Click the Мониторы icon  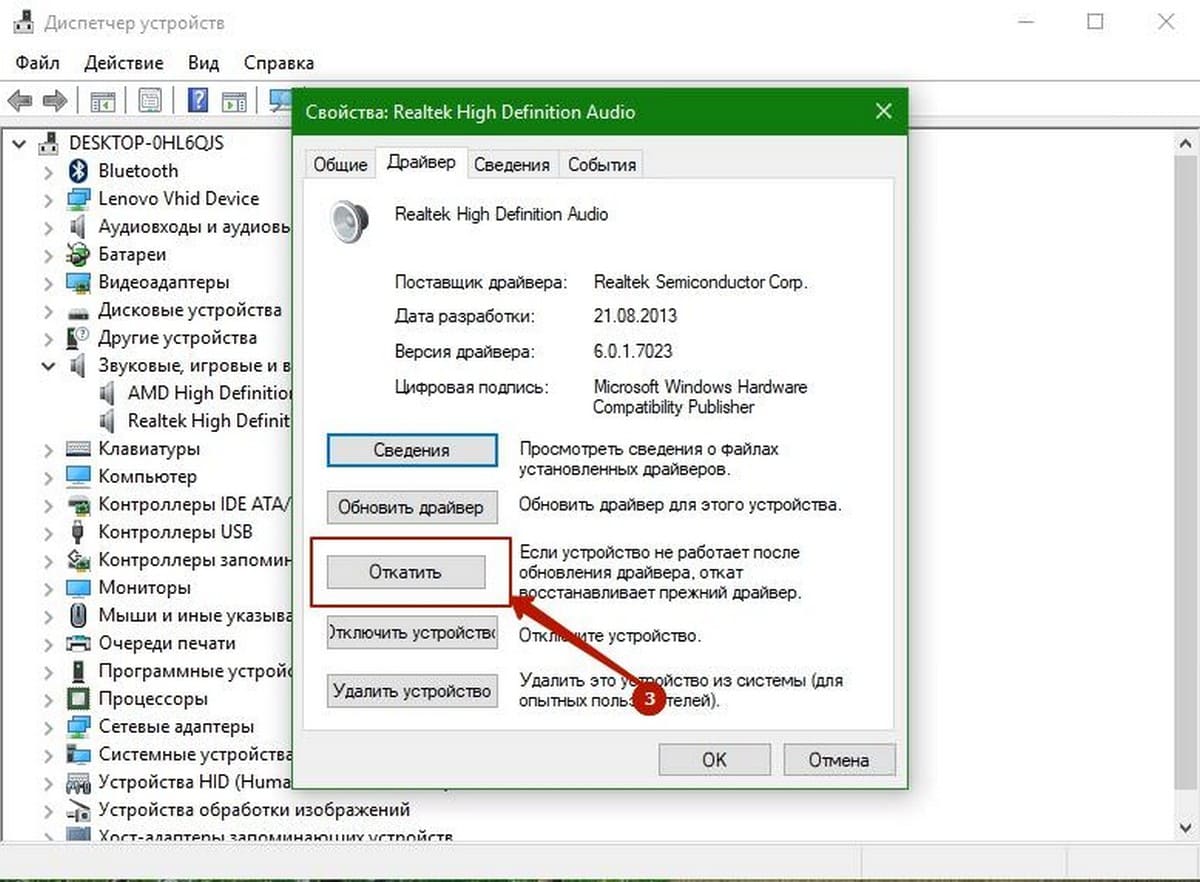point(78,588)
